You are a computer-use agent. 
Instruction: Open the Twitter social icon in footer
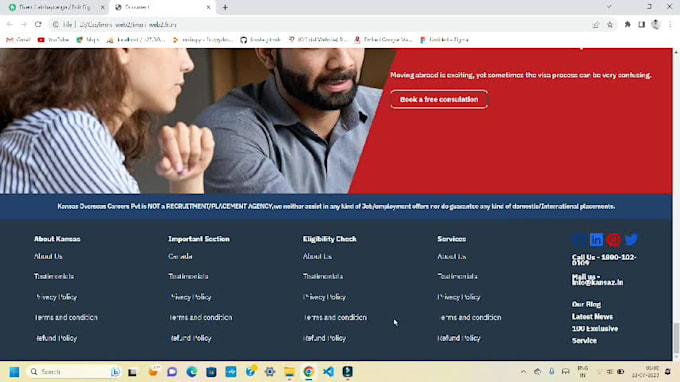631,240
